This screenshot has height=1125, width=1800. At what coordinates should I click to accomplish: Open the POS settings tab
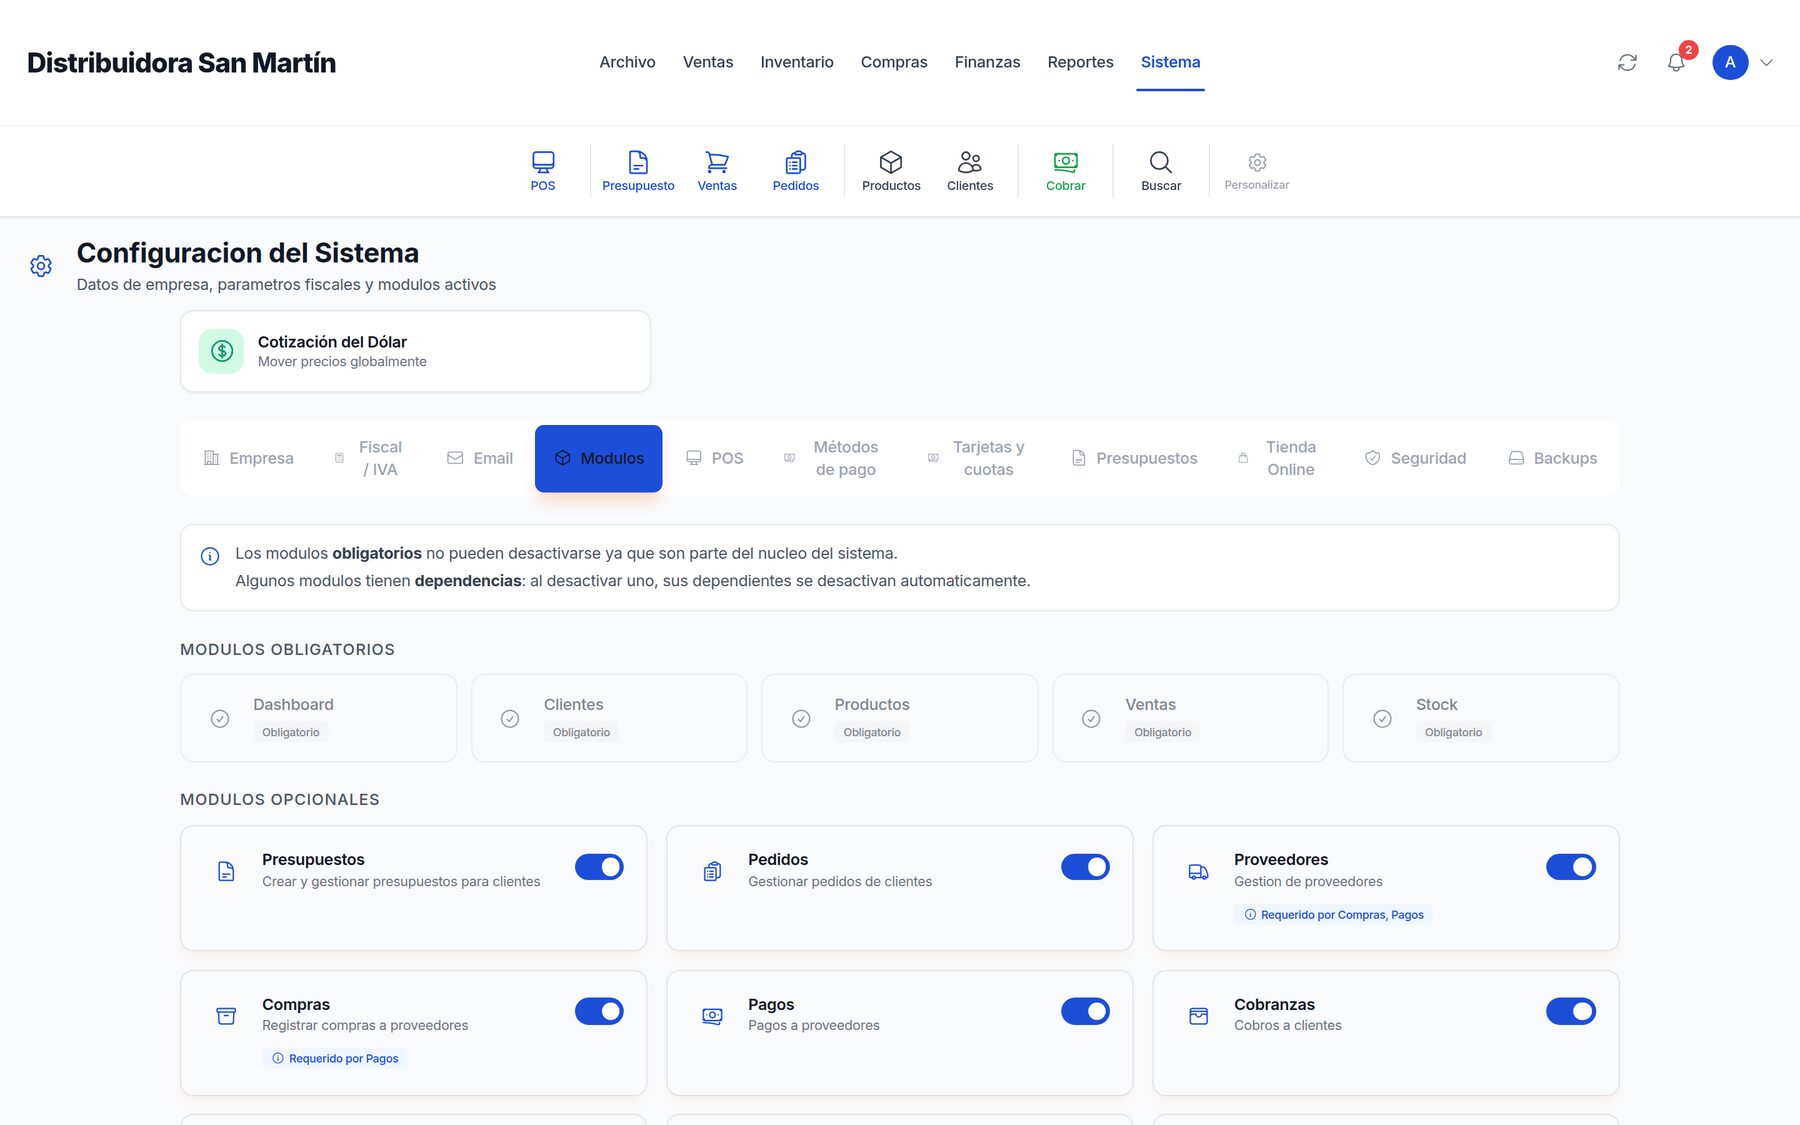pyautogui.click(x=714, y=458)
